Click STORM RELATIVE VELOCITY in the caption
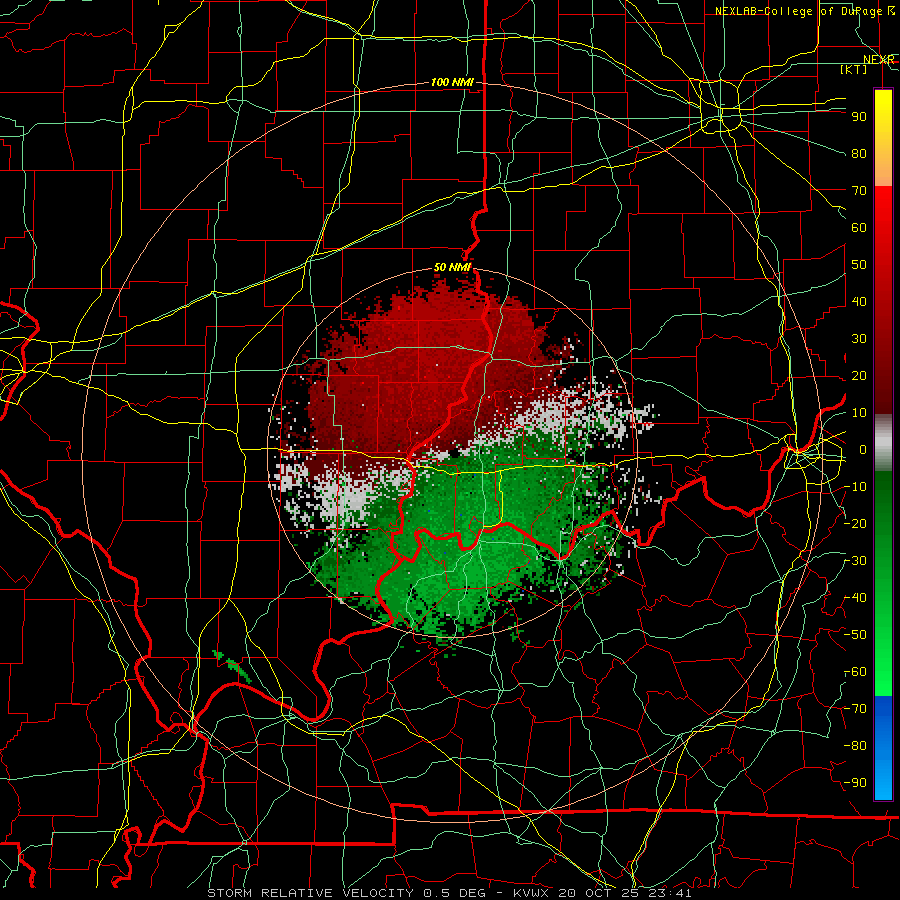The height and width of the screenshot is (900, 900). 312,893
